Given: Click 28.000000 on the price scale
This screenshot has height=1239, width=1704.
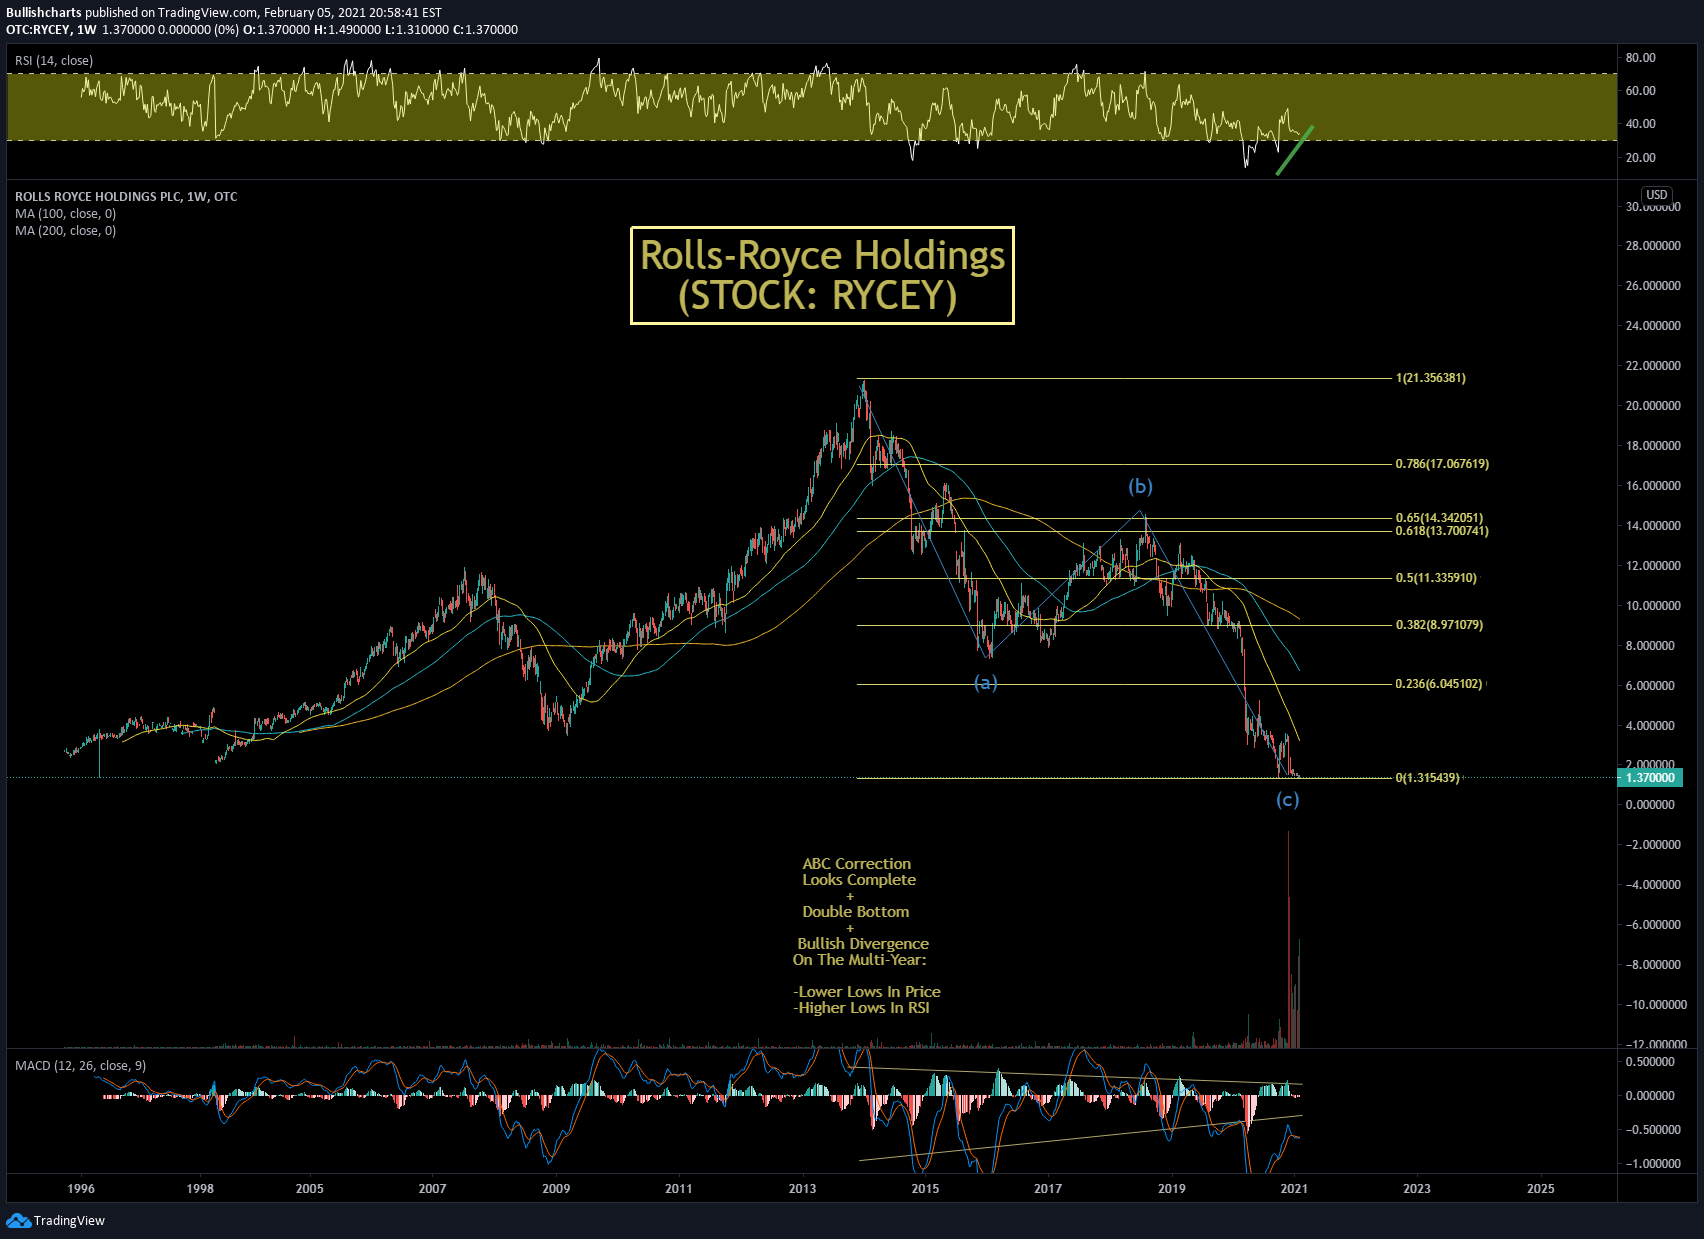Looking at the screenshot, I should (x=1653, y=246).
